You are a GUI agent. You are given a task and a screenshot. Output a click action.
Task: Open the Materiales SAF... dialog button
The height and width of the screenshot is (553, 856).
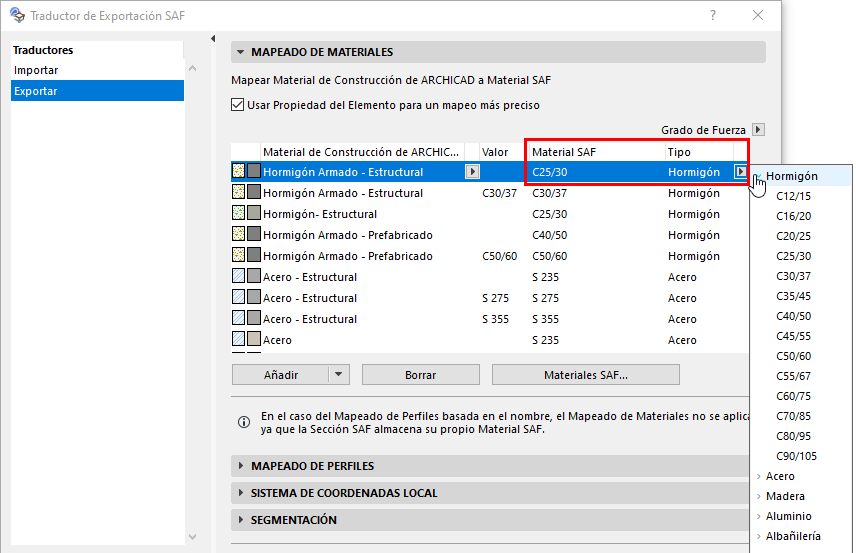pyautogui.click(x=586, y=374)
